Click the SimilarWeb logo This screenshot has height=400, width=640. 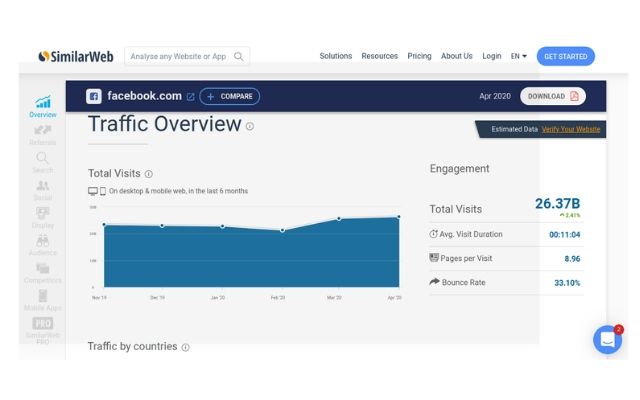[x=76, y=56]
